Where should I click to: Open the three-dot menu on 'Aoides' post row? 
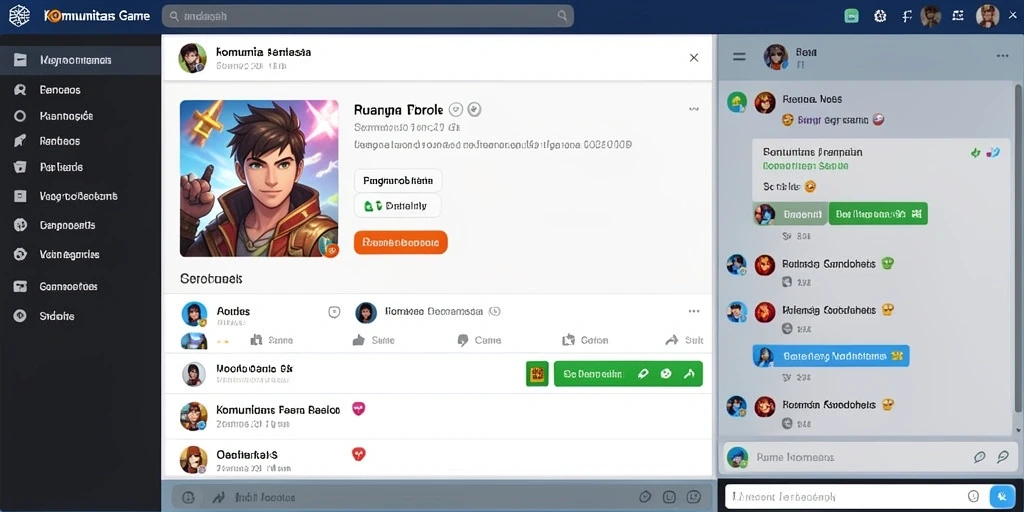point(694,312)
